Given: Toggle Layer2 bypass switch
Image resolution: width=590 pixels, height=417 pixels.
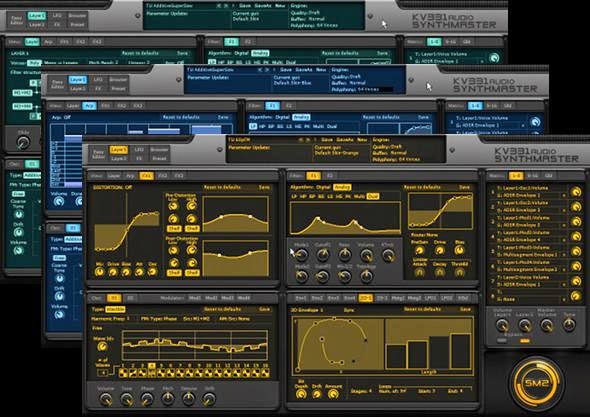Looking at the screenshot, I should click(525, 341).
